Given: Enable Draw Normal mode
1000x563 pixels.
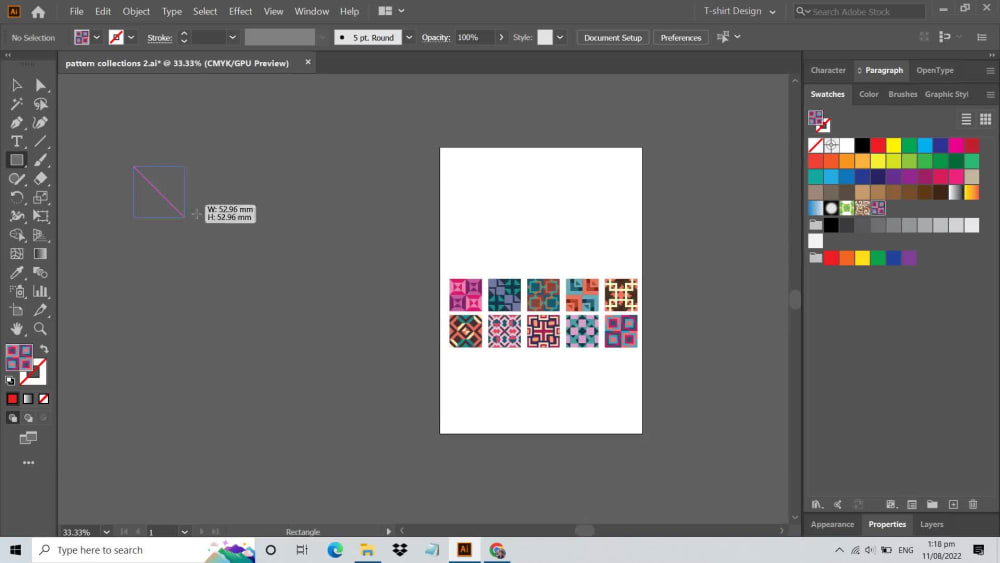Looking at the screenshot, I should click(13, 418).
